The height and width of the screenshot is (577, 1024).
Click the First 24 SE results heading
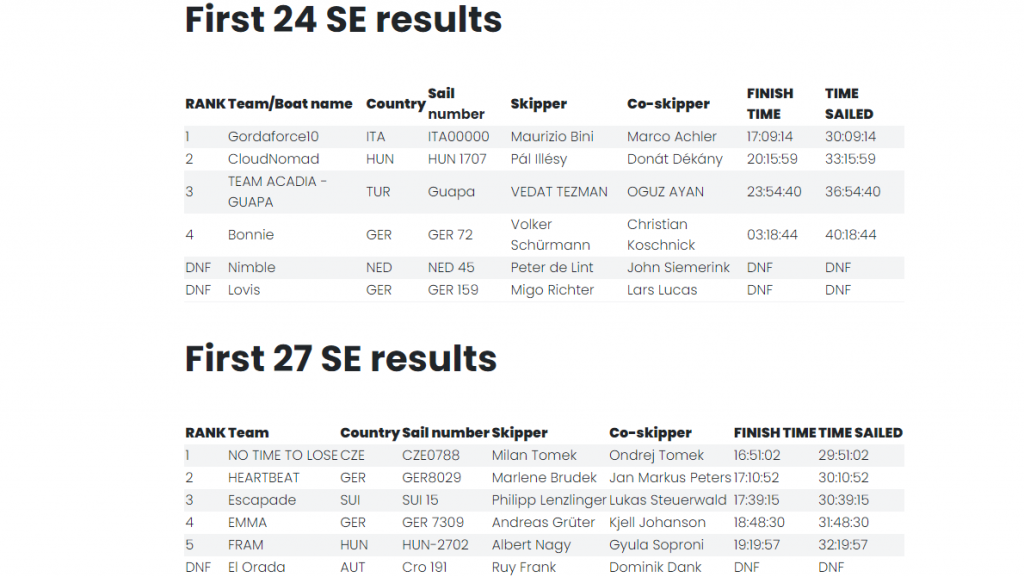pos(344,19)
